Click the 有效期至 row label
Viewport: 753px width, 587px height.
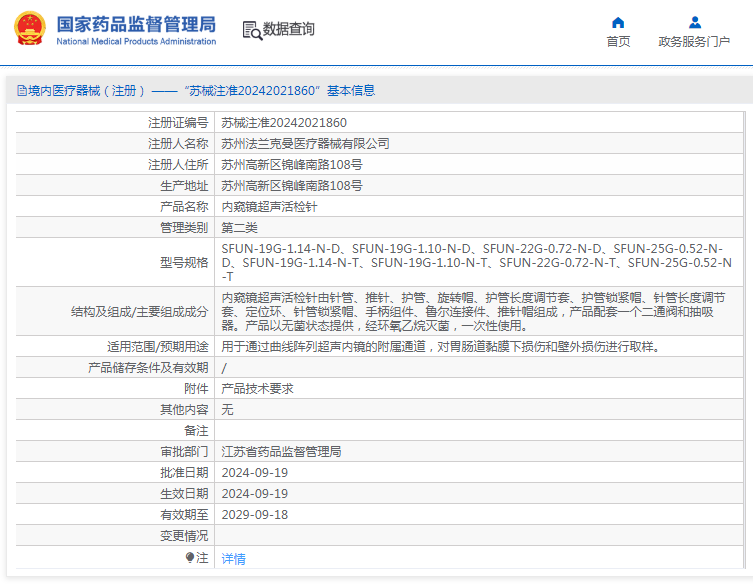184,515
